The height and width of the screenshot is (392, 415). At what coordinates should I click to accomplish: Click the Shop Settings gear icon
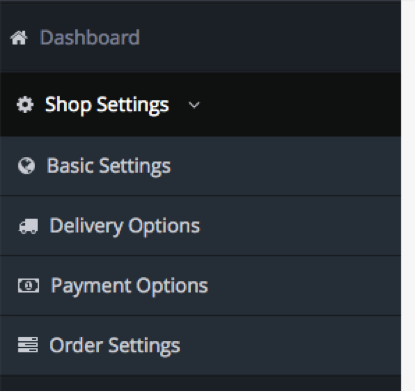pos(25,105)
